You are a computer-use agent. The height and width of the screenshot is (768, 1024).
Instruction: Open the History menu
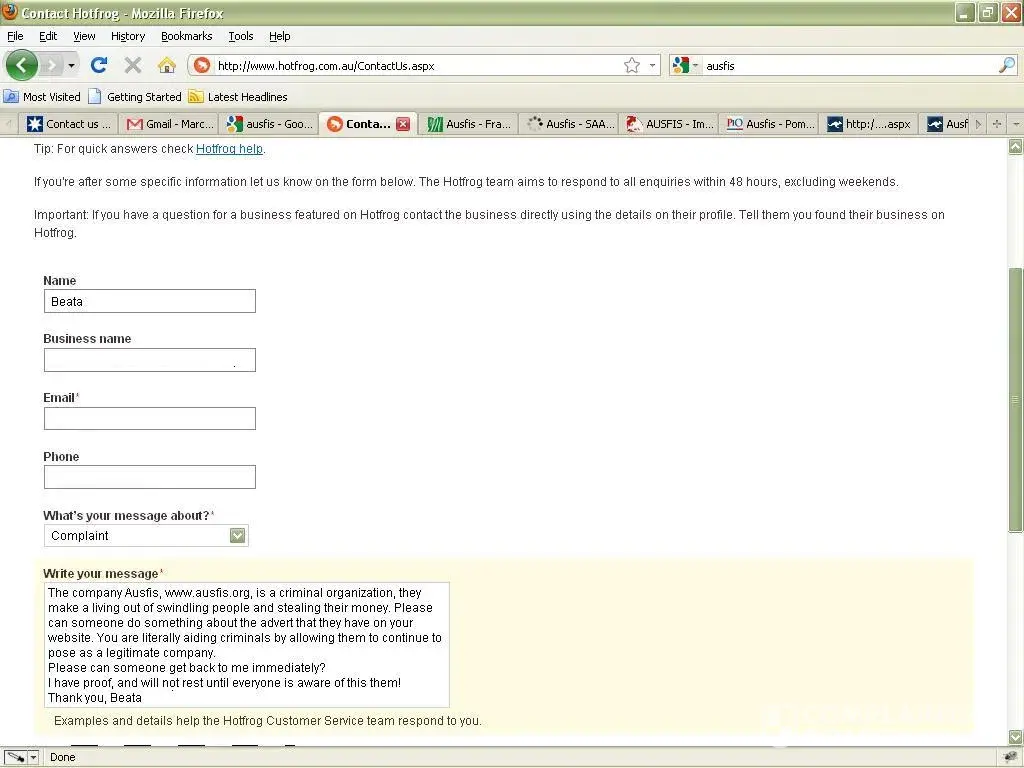pyautogui.click(x=128, y=36)
